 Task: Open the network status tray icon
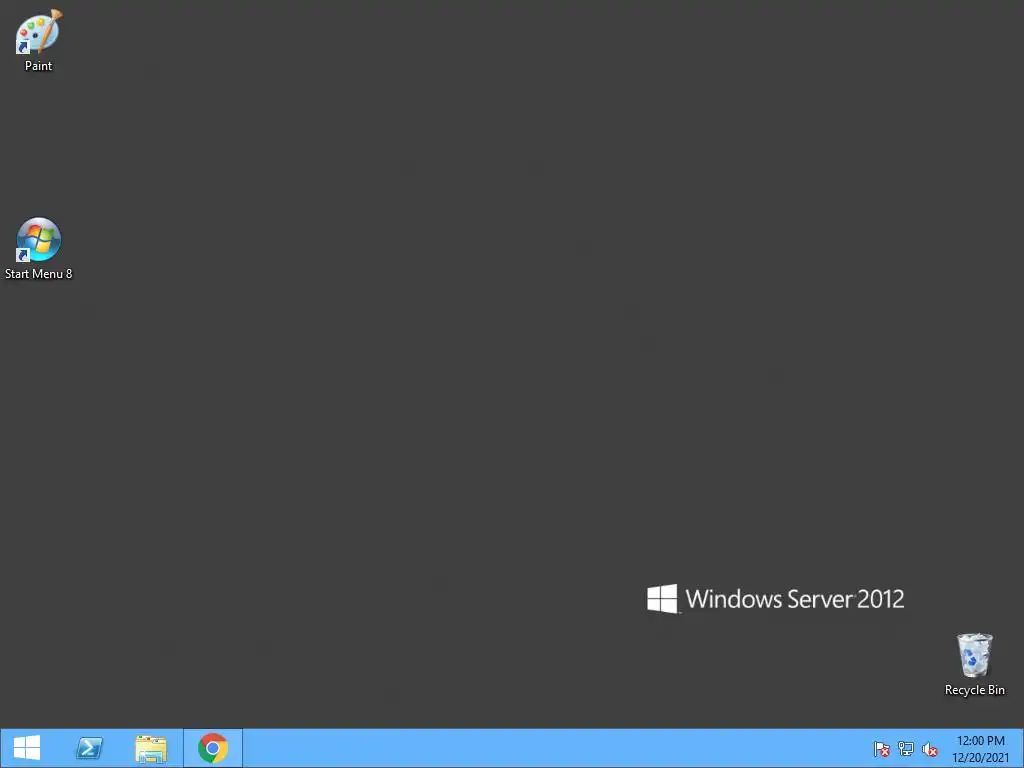(906, 749)
